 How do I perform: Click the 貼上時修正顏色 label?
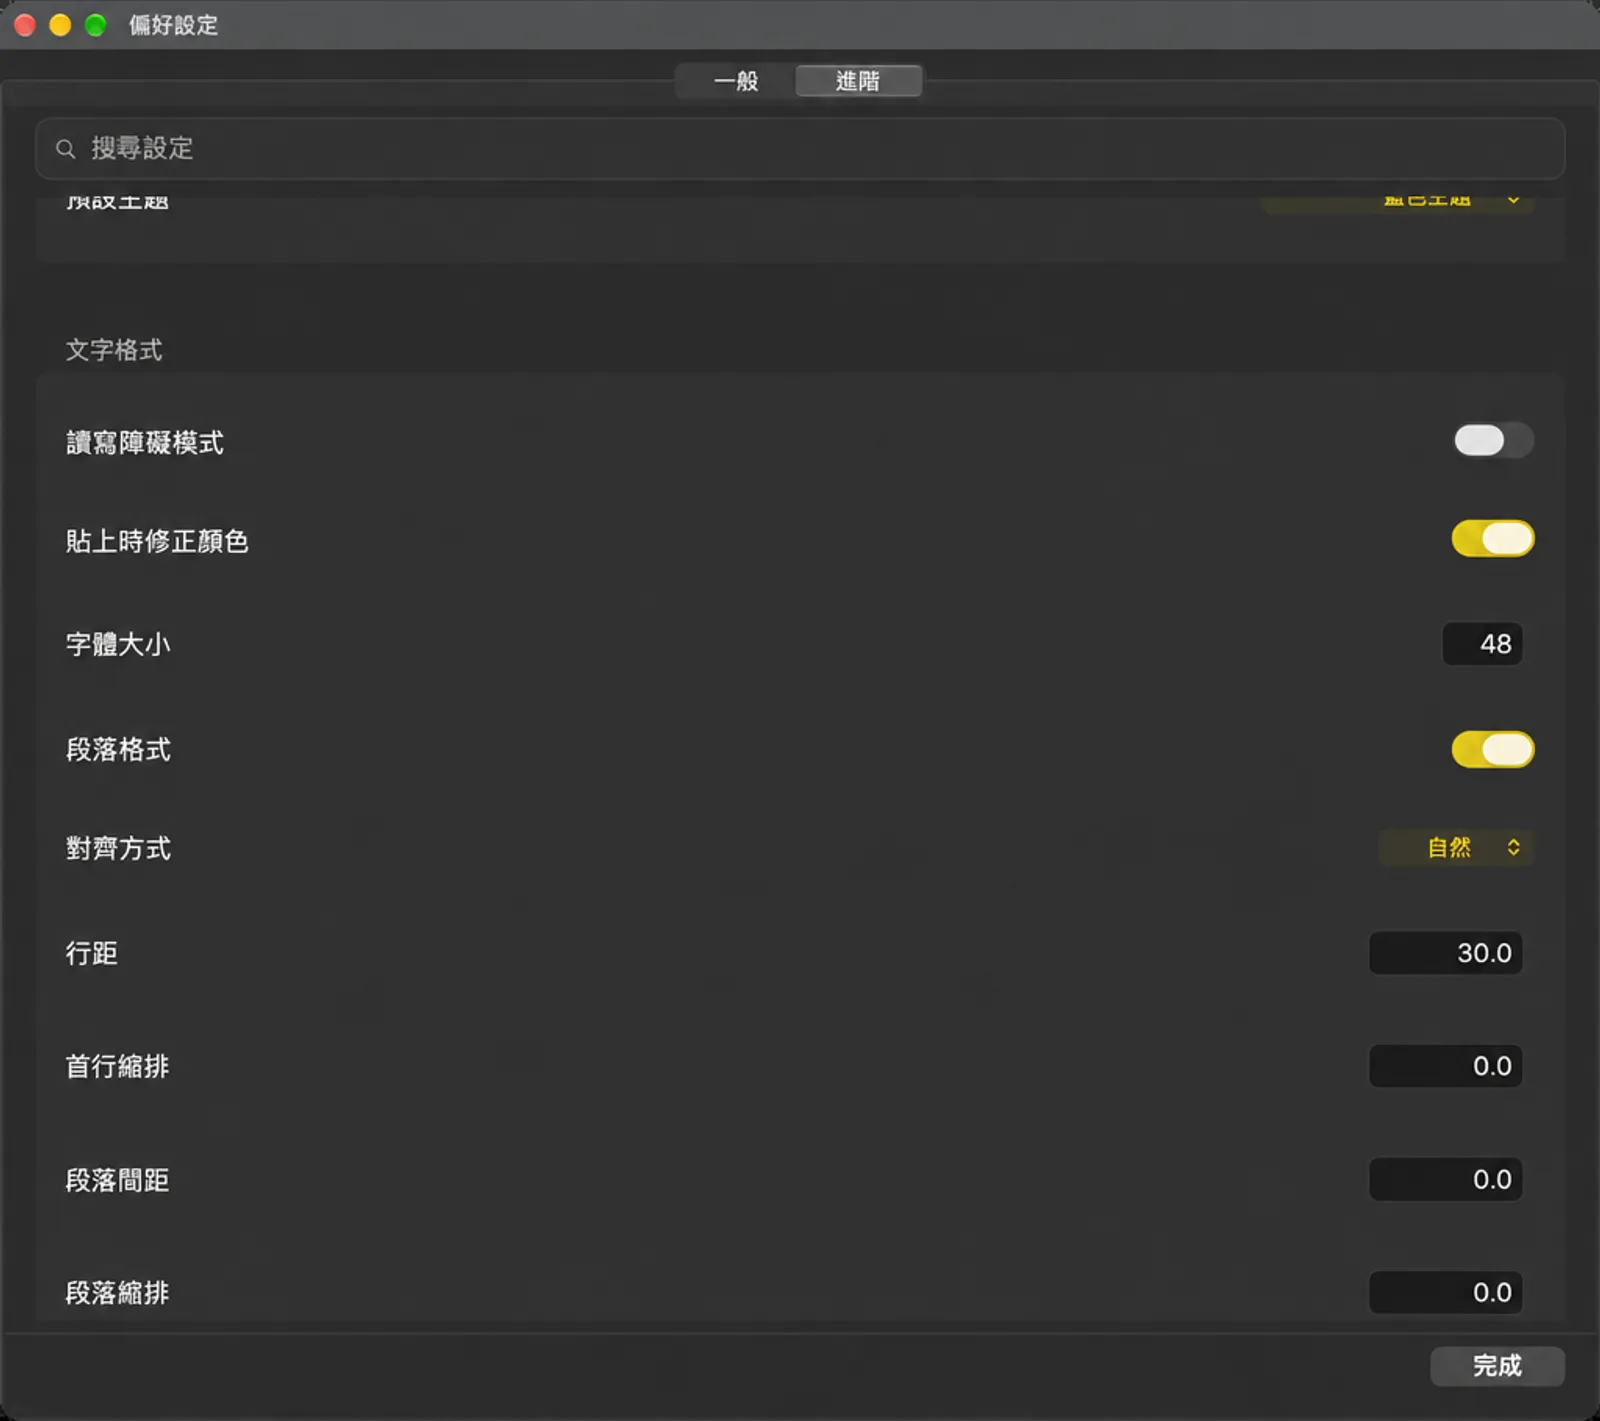(x=157, y=541)
